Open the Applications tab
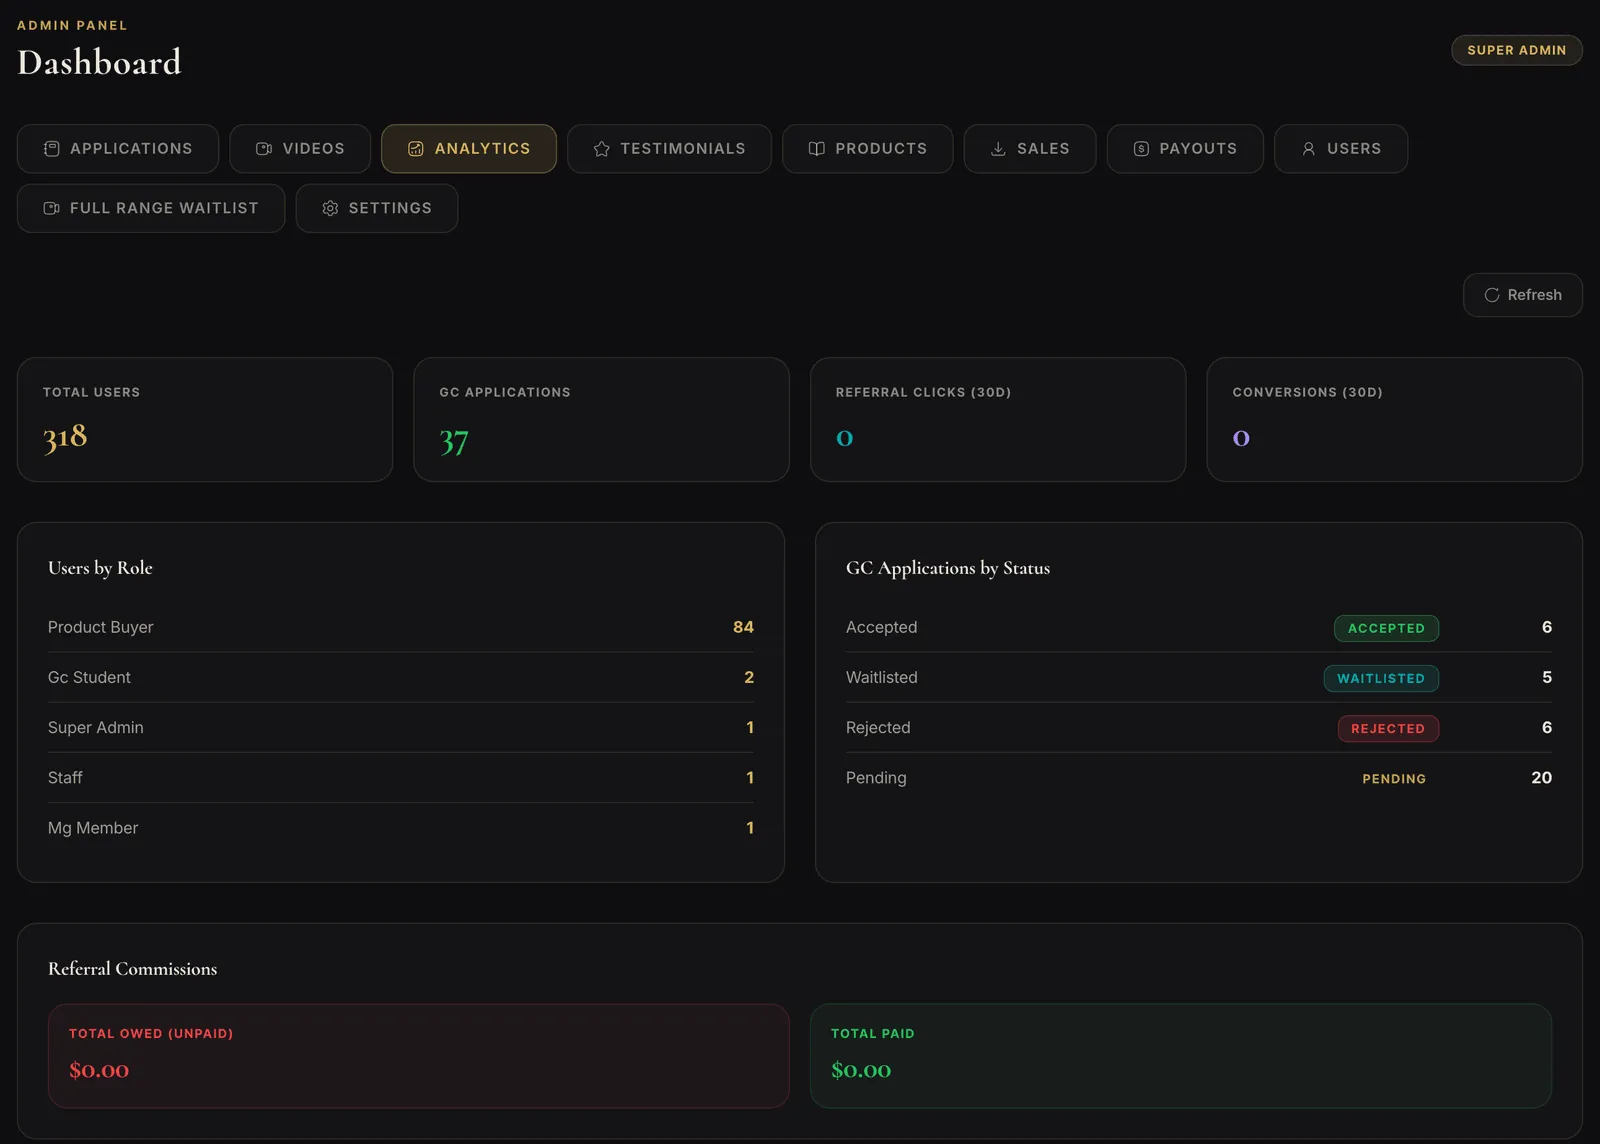 click(118, 149)
